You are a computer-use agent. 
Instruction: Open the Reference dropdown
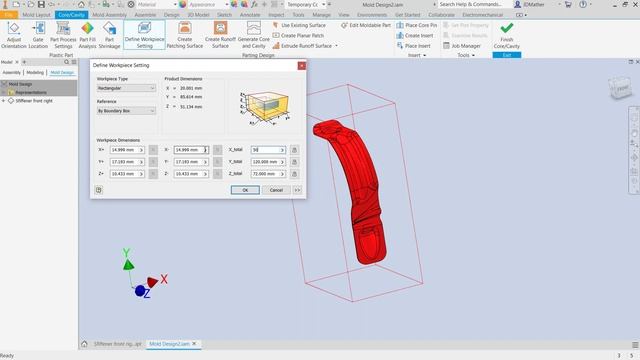click(x=126, y=111)
